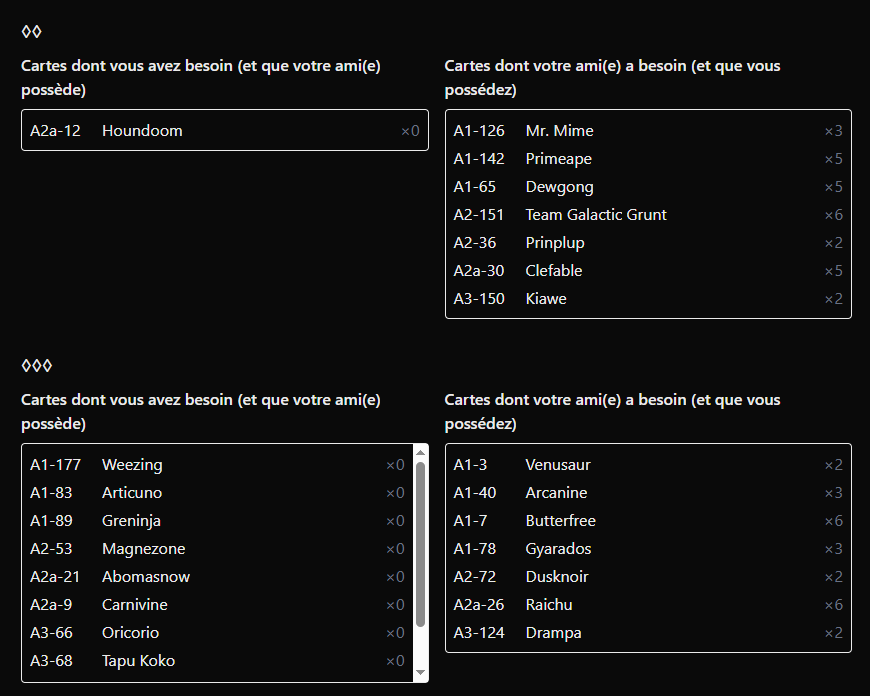Select the Houndoom A2a-12 card row
870x696 pixels.
pos(224,131)
